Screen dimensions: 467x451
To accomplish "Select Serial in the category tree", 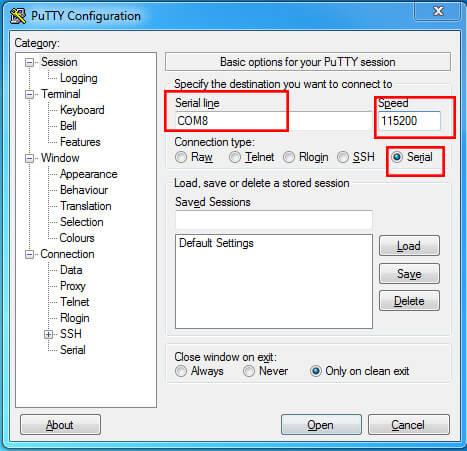I will click(x=73, y=350).
